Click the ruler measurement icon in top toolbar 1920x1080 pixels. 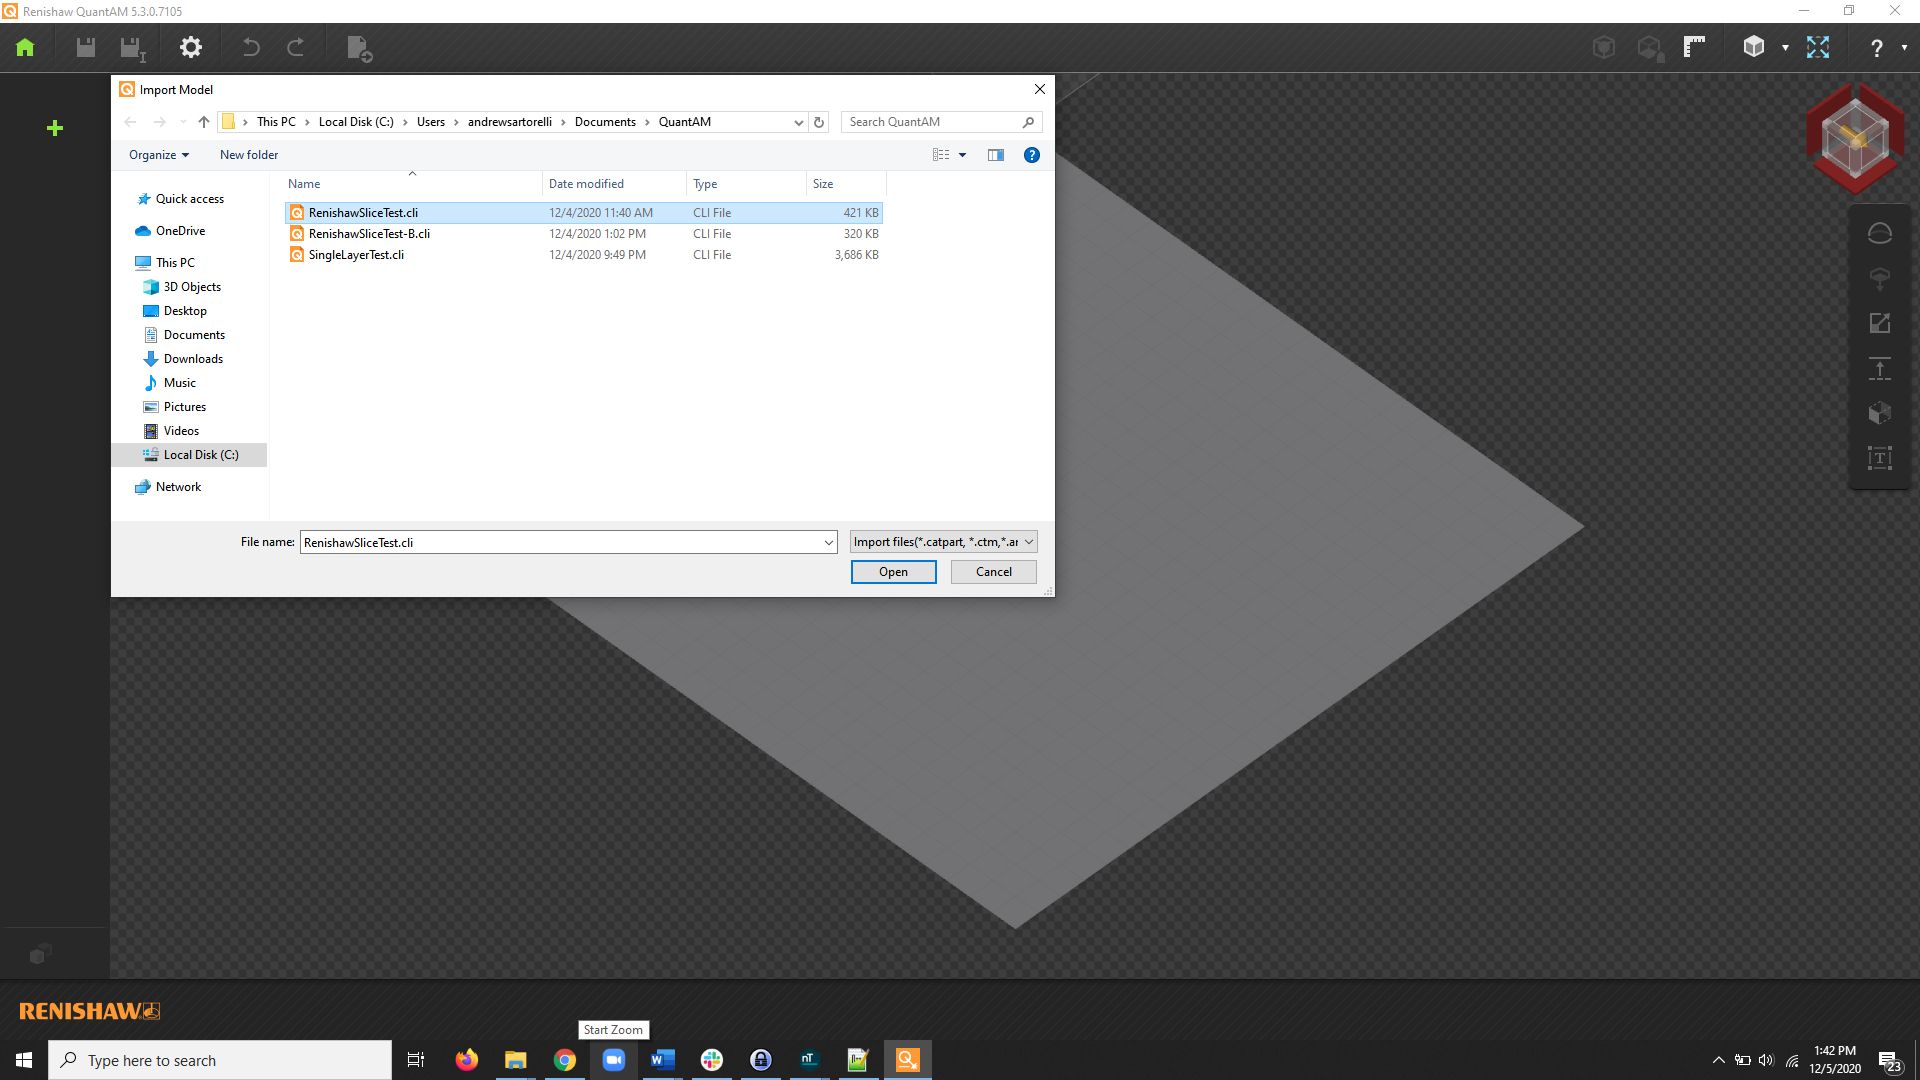[x=1694, y=47]
